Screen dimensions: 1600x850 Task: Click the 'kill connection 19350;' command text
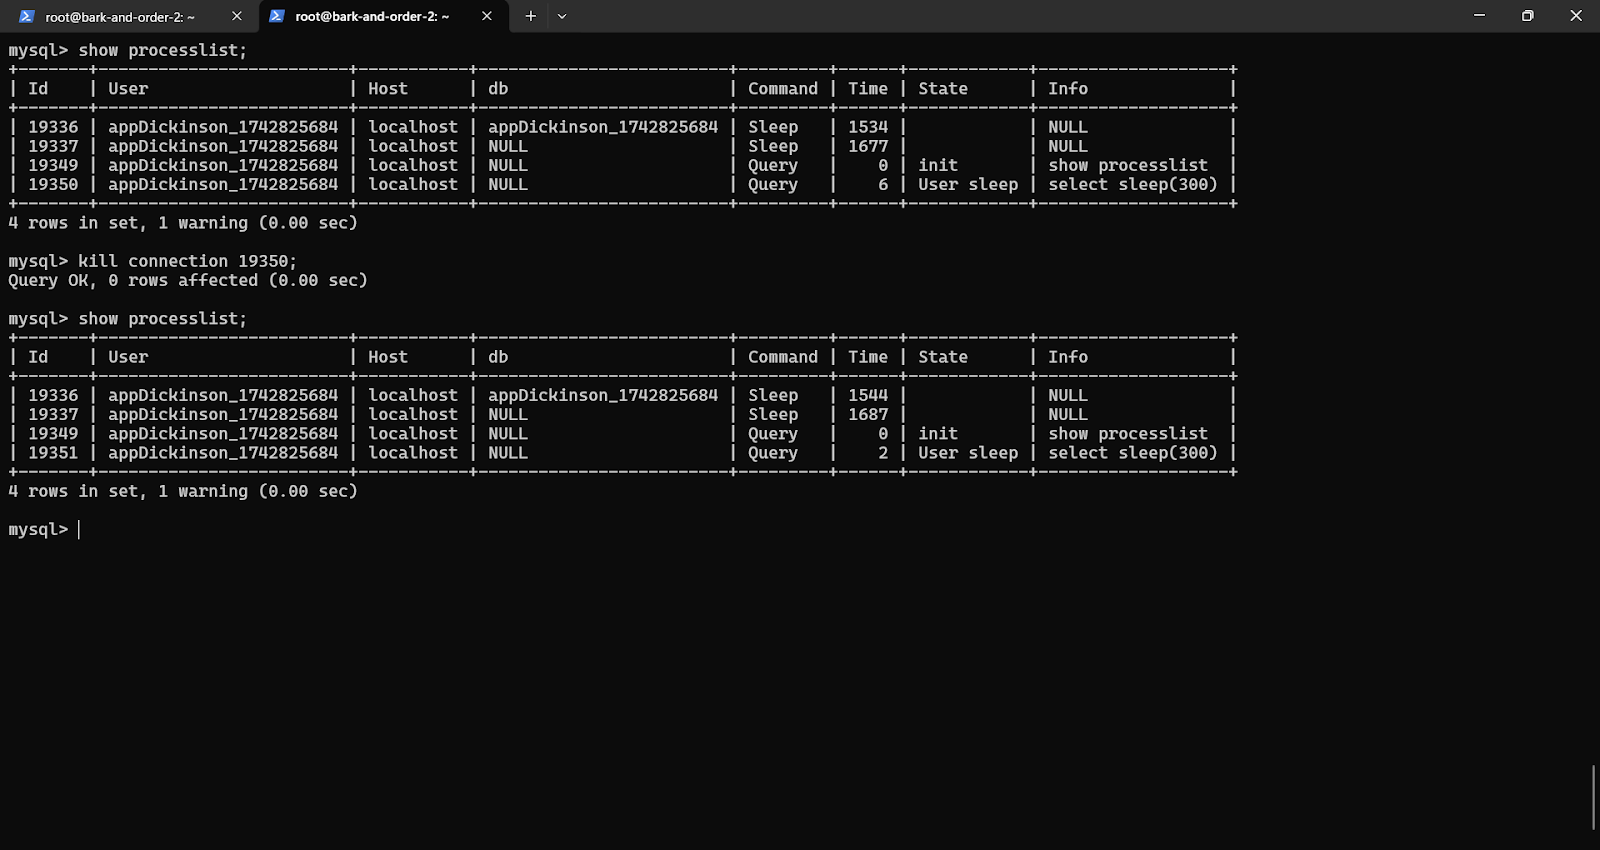click(187, 261)
